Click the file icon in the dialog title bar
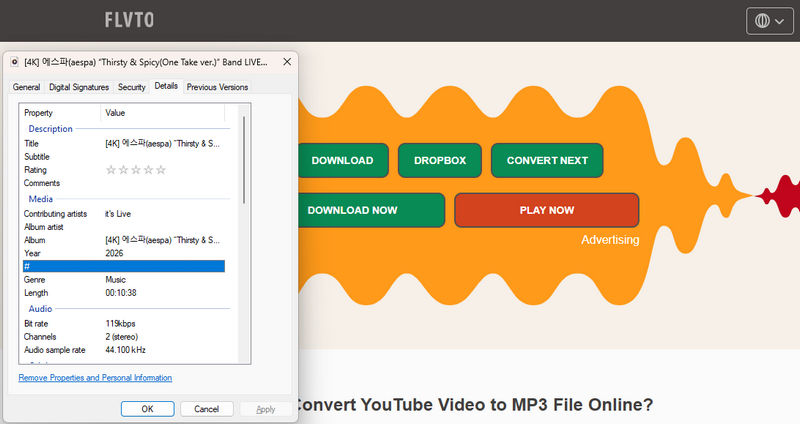 [14, 62]
